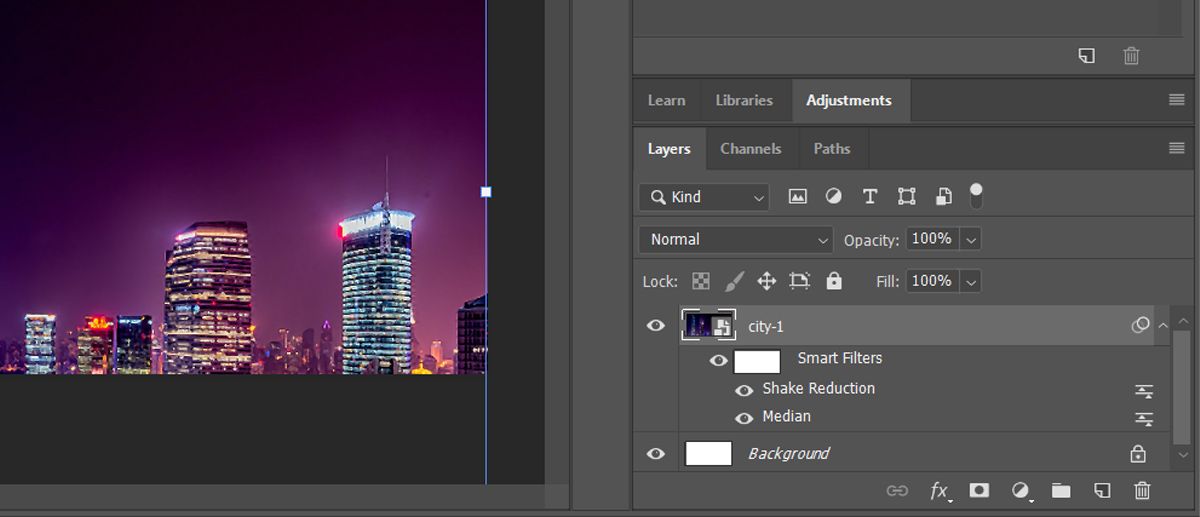This screenshot has height=517, width=1200.
Task: Create a new layer in Layers panel
Action: (1101, 490)
